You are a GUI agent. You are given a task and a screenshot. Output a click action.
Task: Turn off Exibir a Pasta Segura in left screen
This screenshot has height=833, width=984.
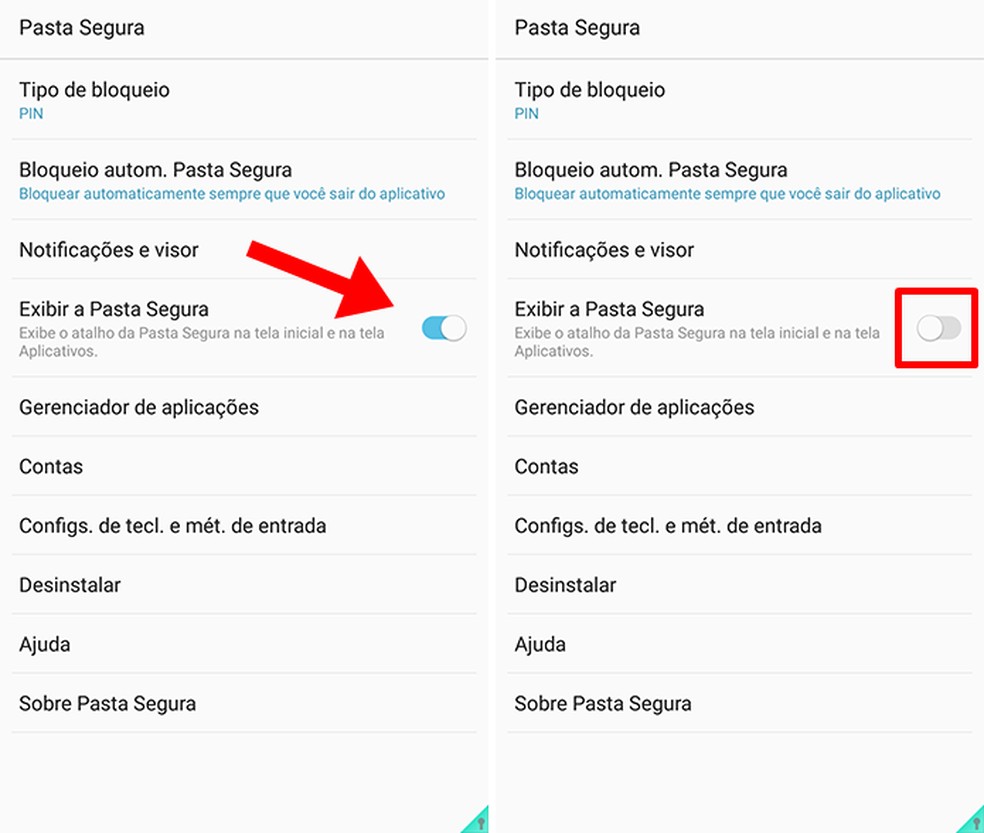(444, 328)
